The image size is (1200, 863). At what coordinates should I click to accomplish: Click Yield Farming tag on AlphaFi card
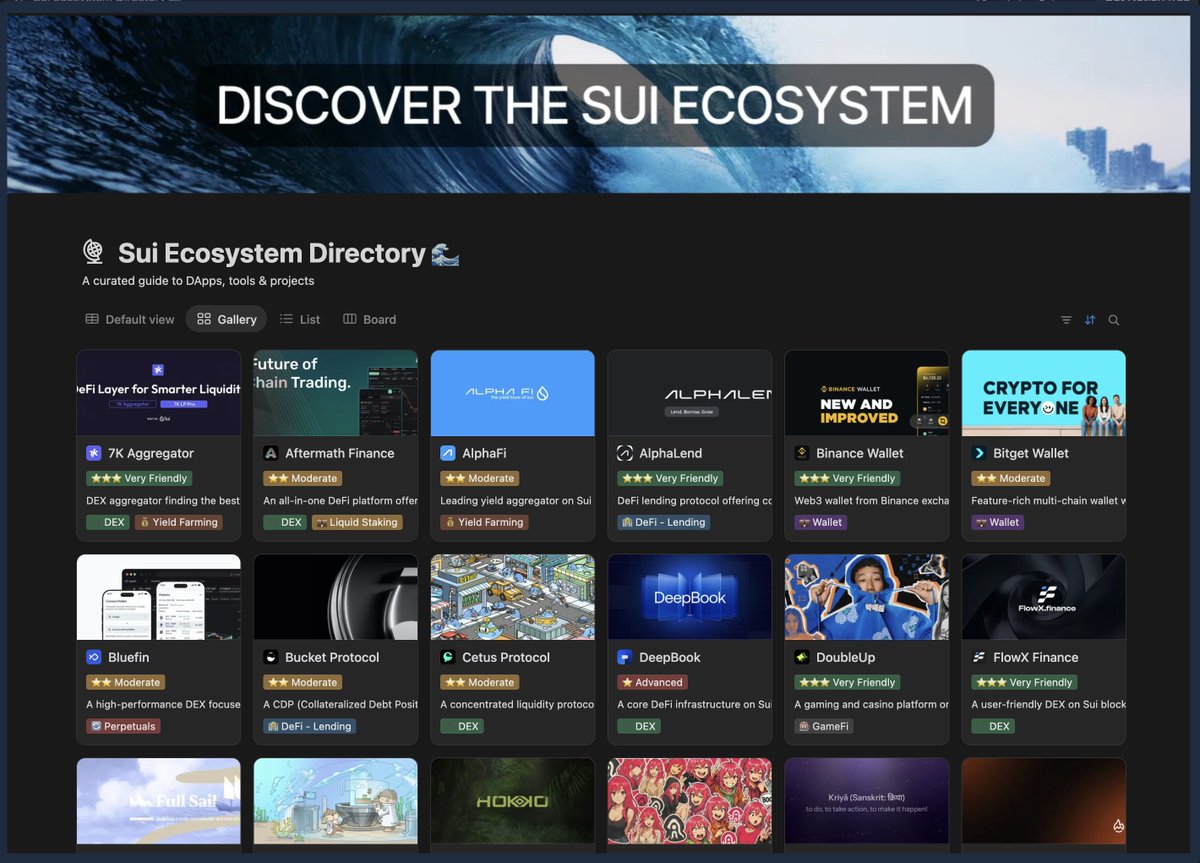click(x=484, y=522)
